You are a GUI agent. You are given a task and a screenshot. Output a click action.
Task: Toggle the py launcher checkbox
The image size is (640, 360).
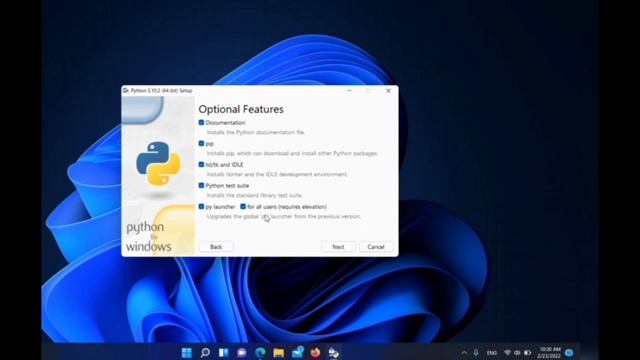click(x=201, y=207)
